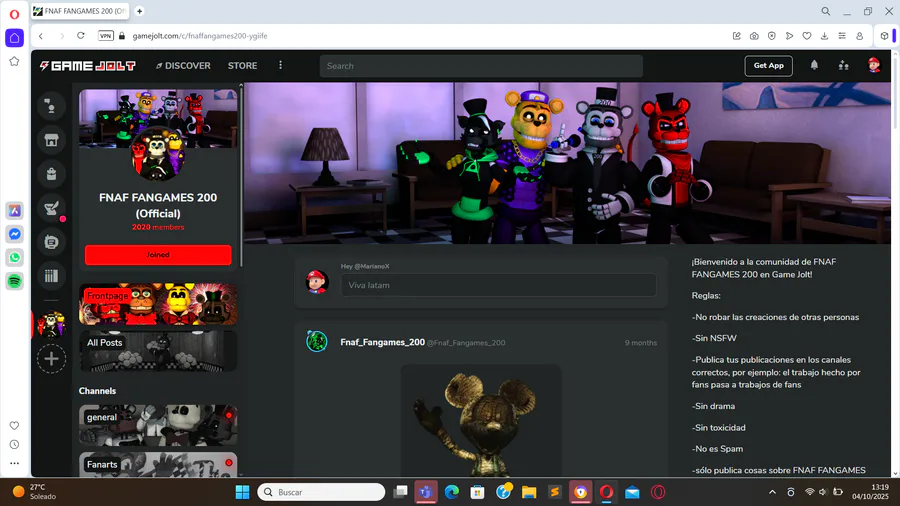Open Opera sidebar history clock icon
This screenshot has height=506, width=900.
pyautogui.click(x=14, y=445)
